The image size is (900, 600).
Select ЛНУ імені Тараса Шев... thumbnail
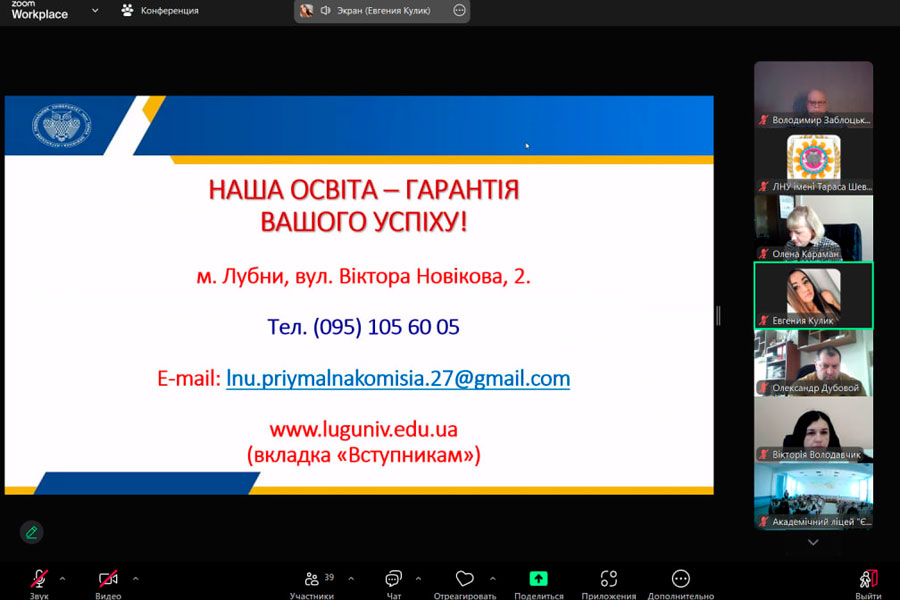(813, 161)
